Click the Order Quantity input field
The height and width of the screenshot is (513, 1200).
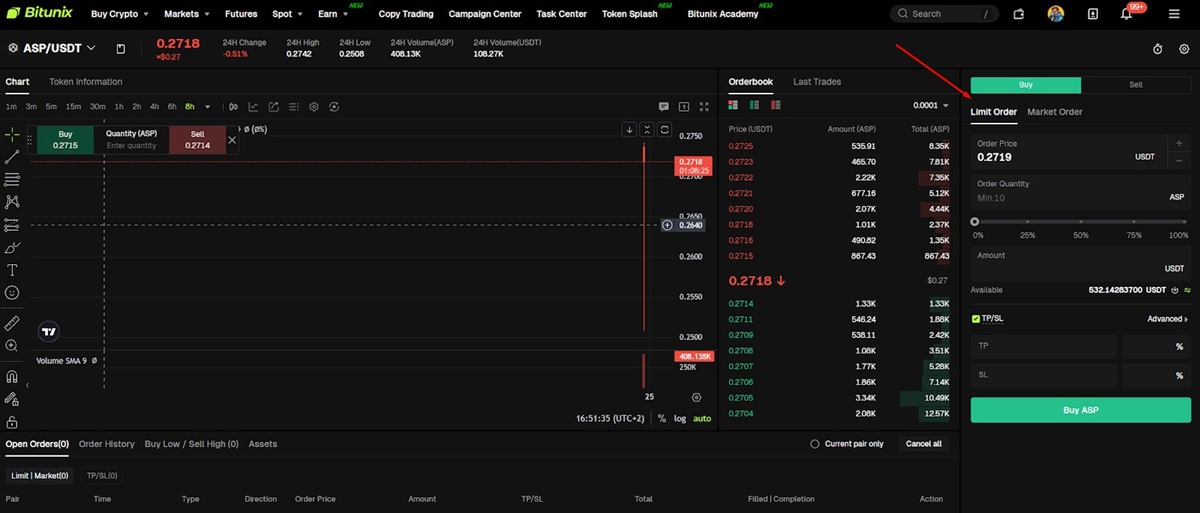(1060, 198)
